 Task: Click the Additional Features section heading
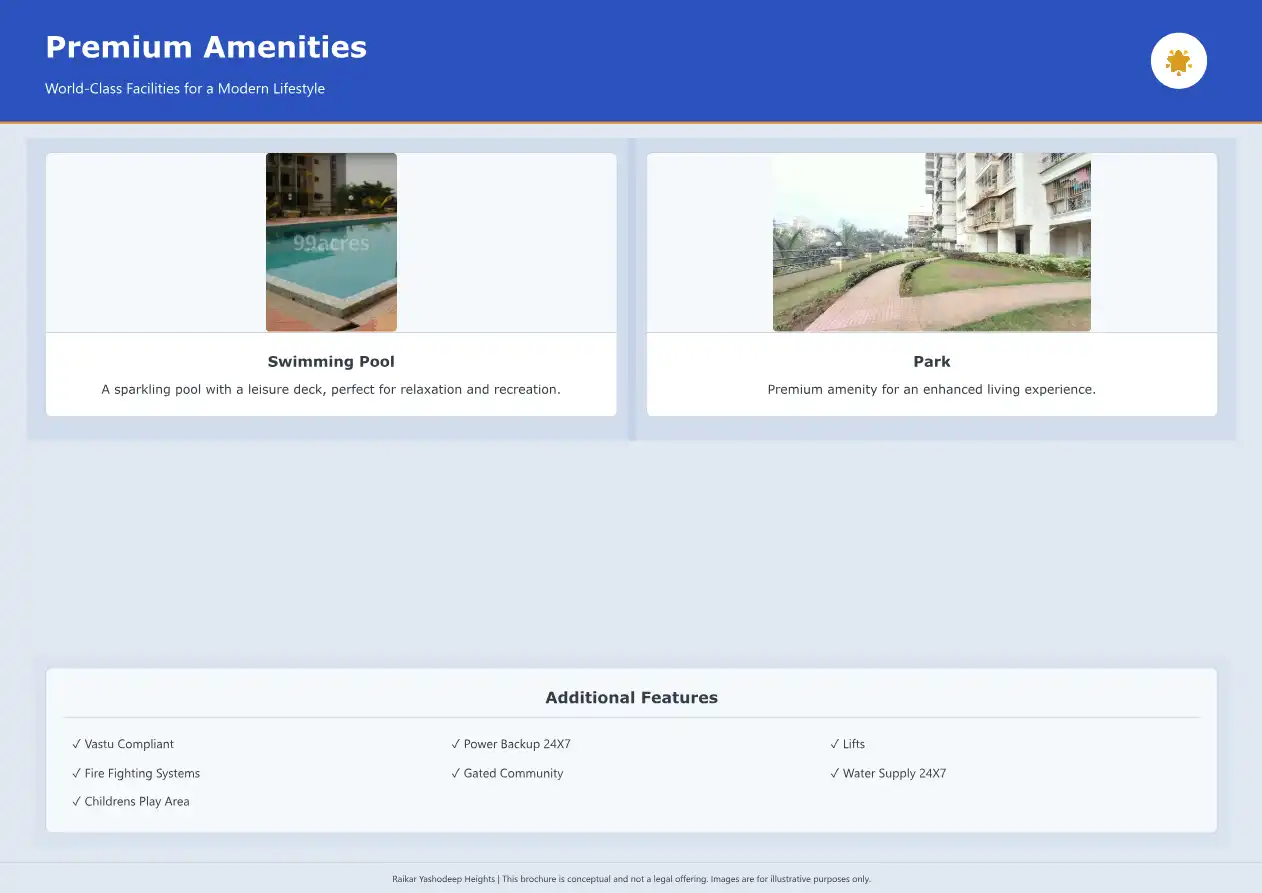point(631,698)
